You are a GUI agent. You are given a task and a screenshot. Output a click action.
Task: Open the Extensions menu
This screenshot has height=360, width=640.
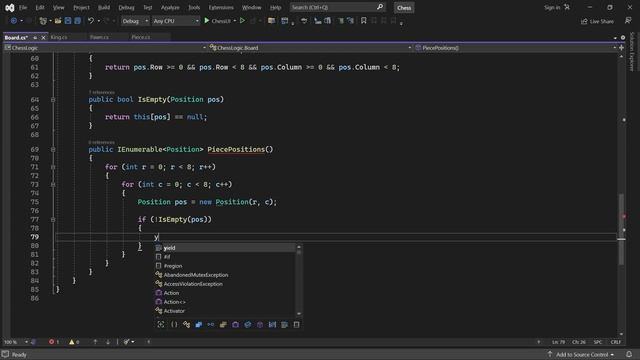click(x=221, y=7)
